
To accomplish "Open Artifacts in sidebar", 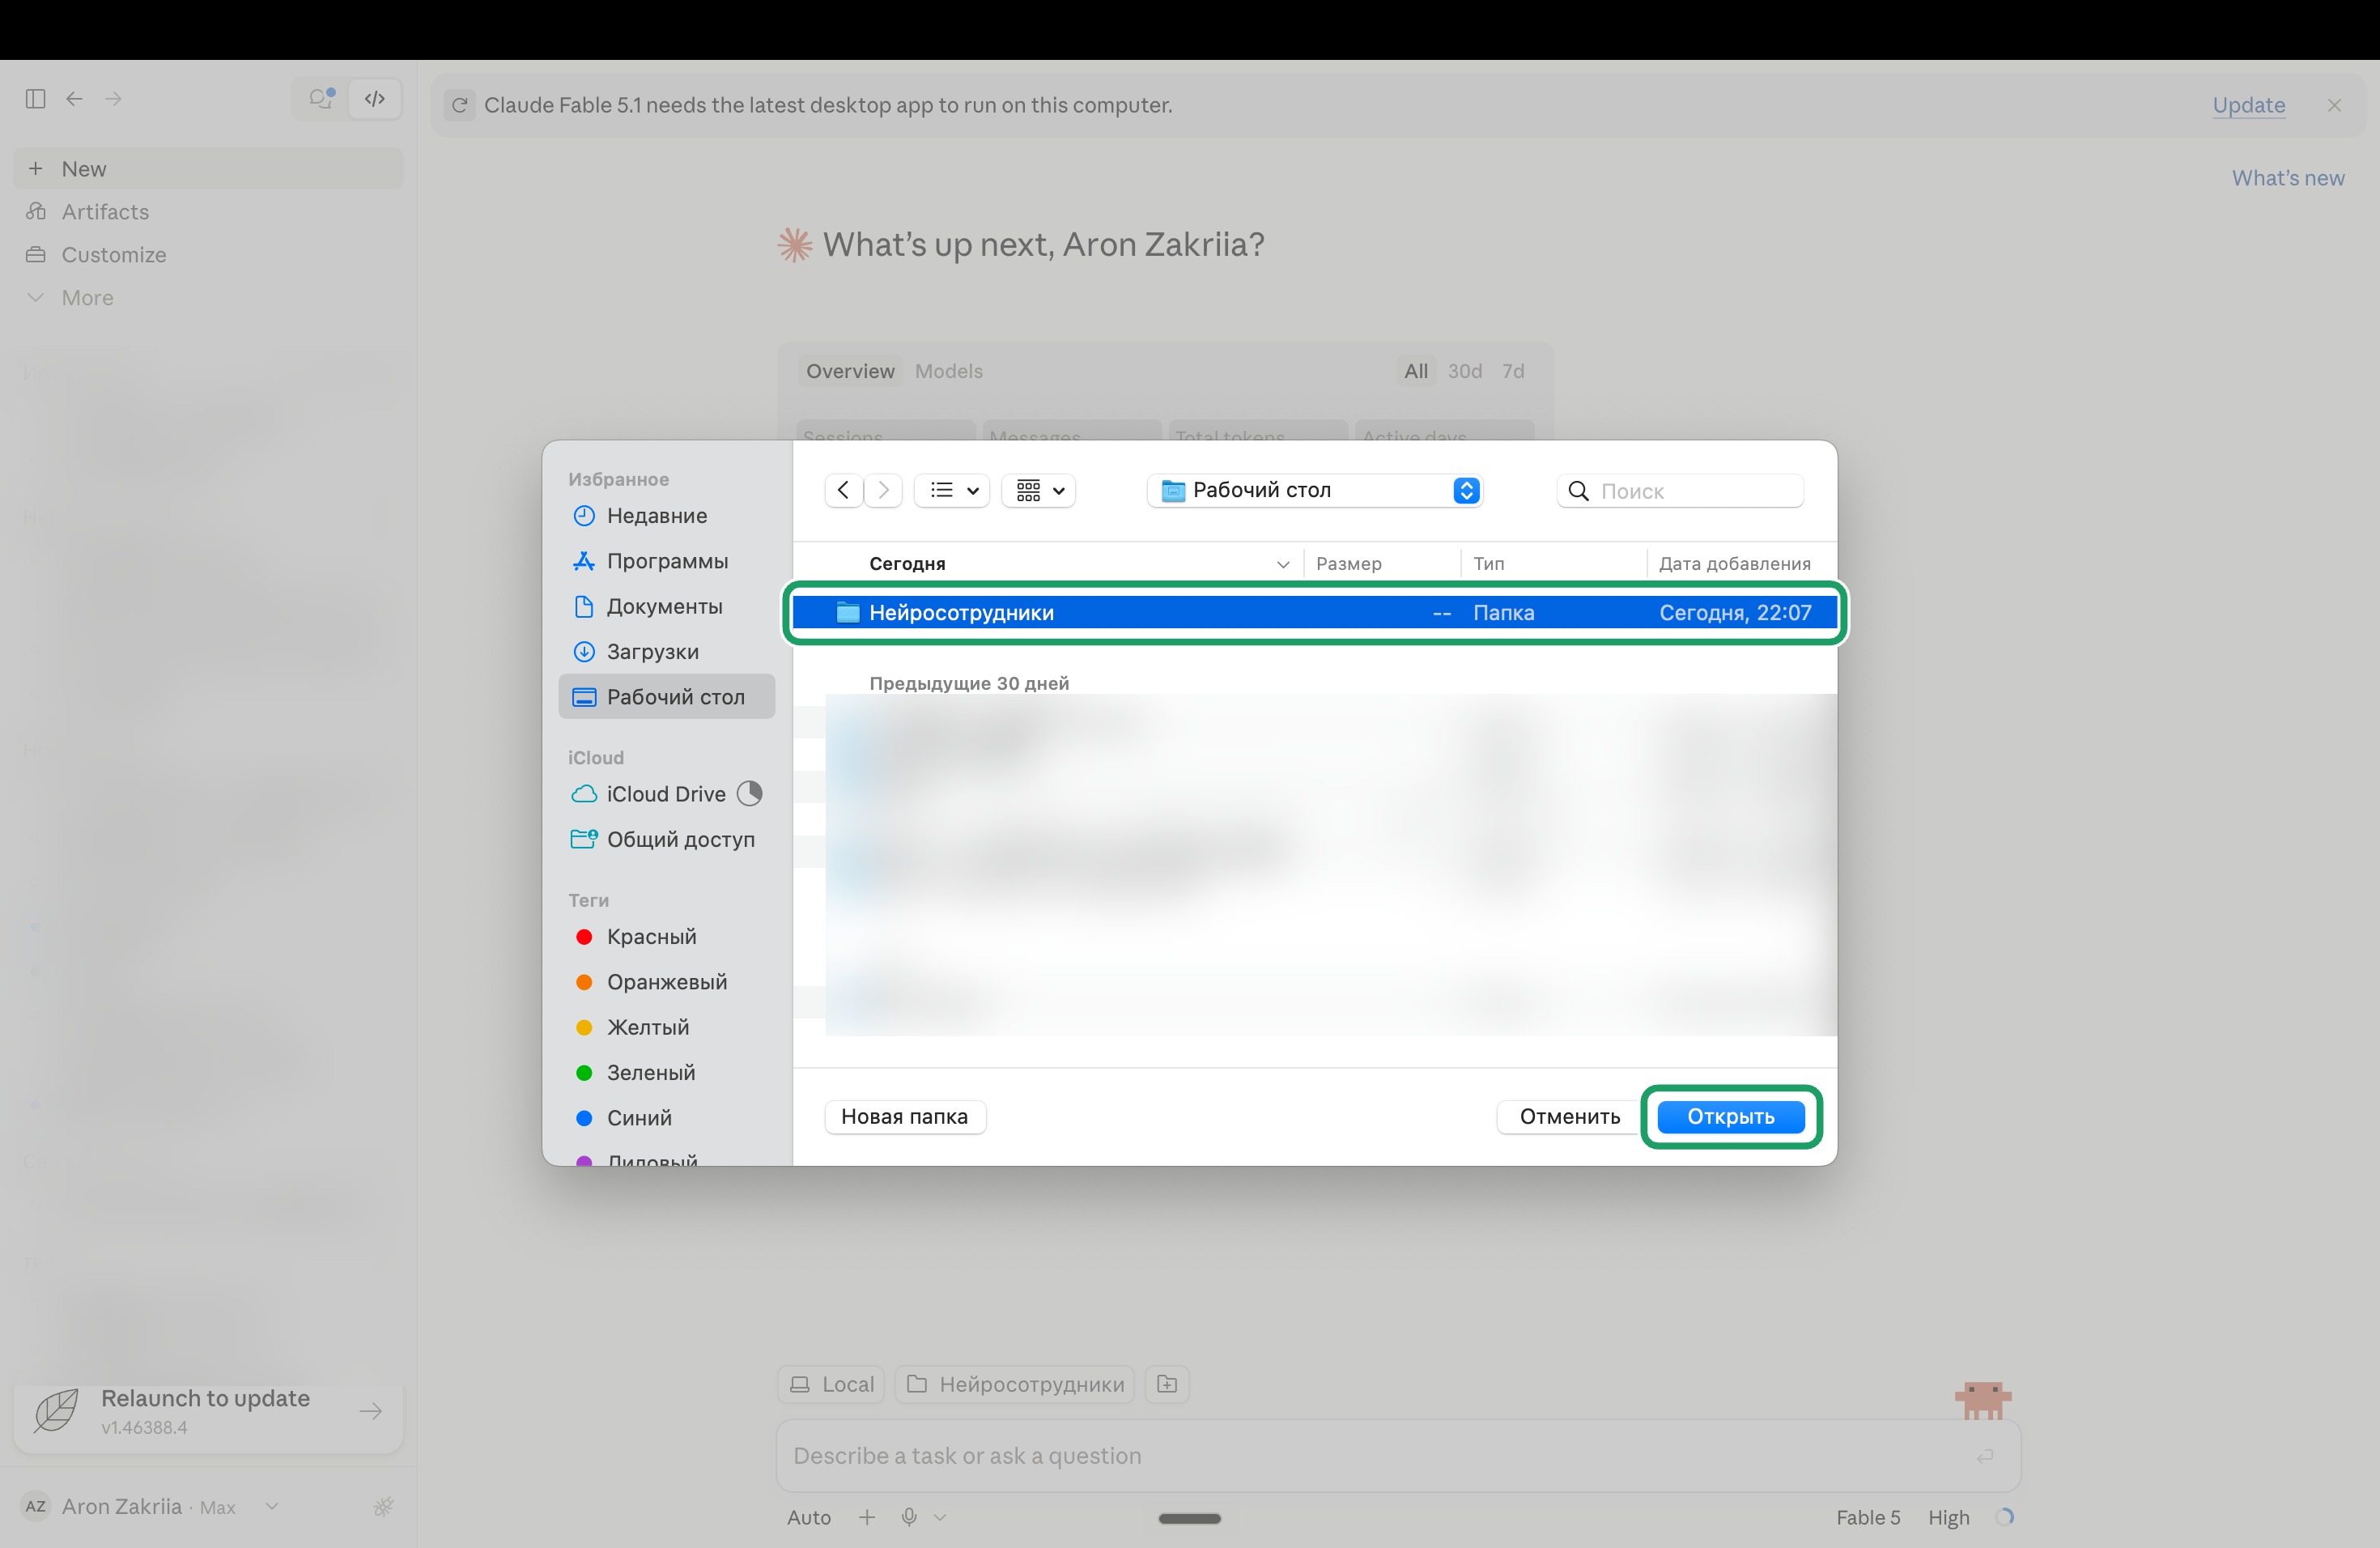I will tap(208, 212).
